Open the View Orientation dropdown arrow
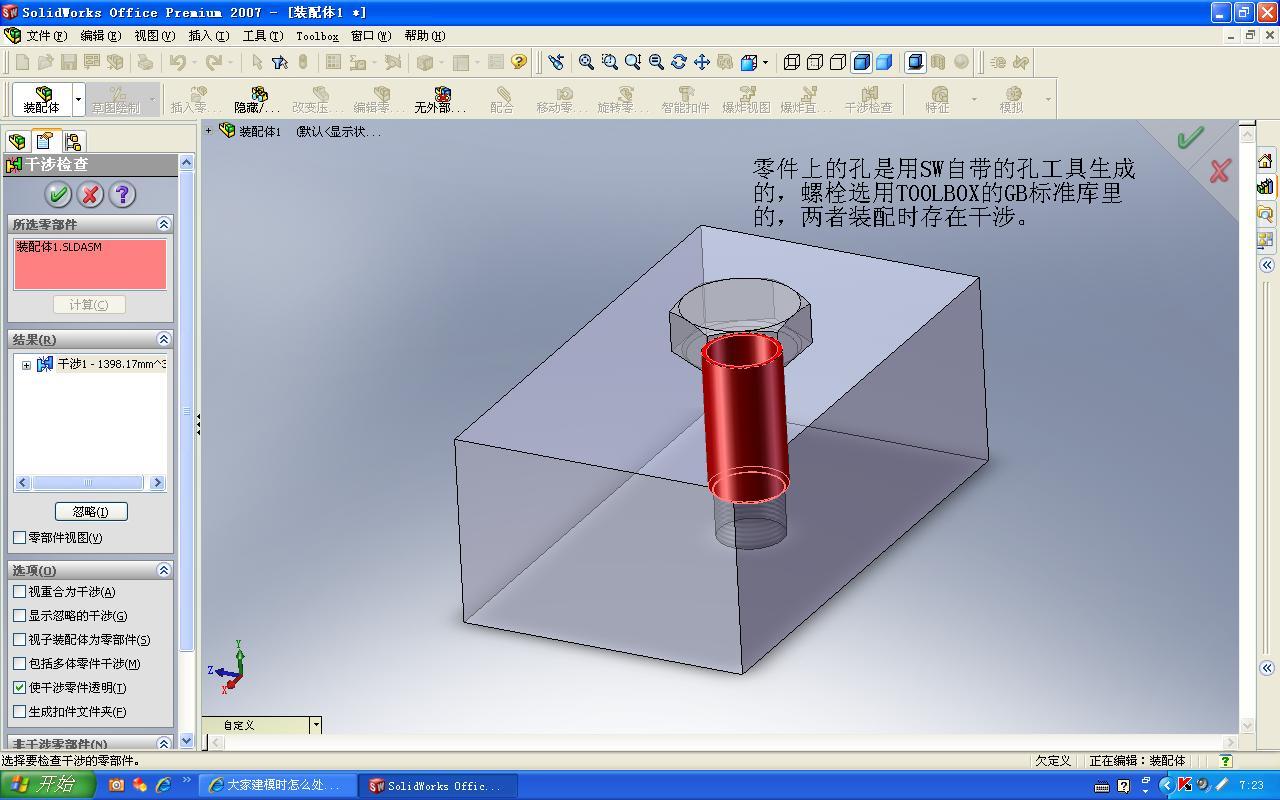Screen dimensions: 1280x800 point(765,62)
